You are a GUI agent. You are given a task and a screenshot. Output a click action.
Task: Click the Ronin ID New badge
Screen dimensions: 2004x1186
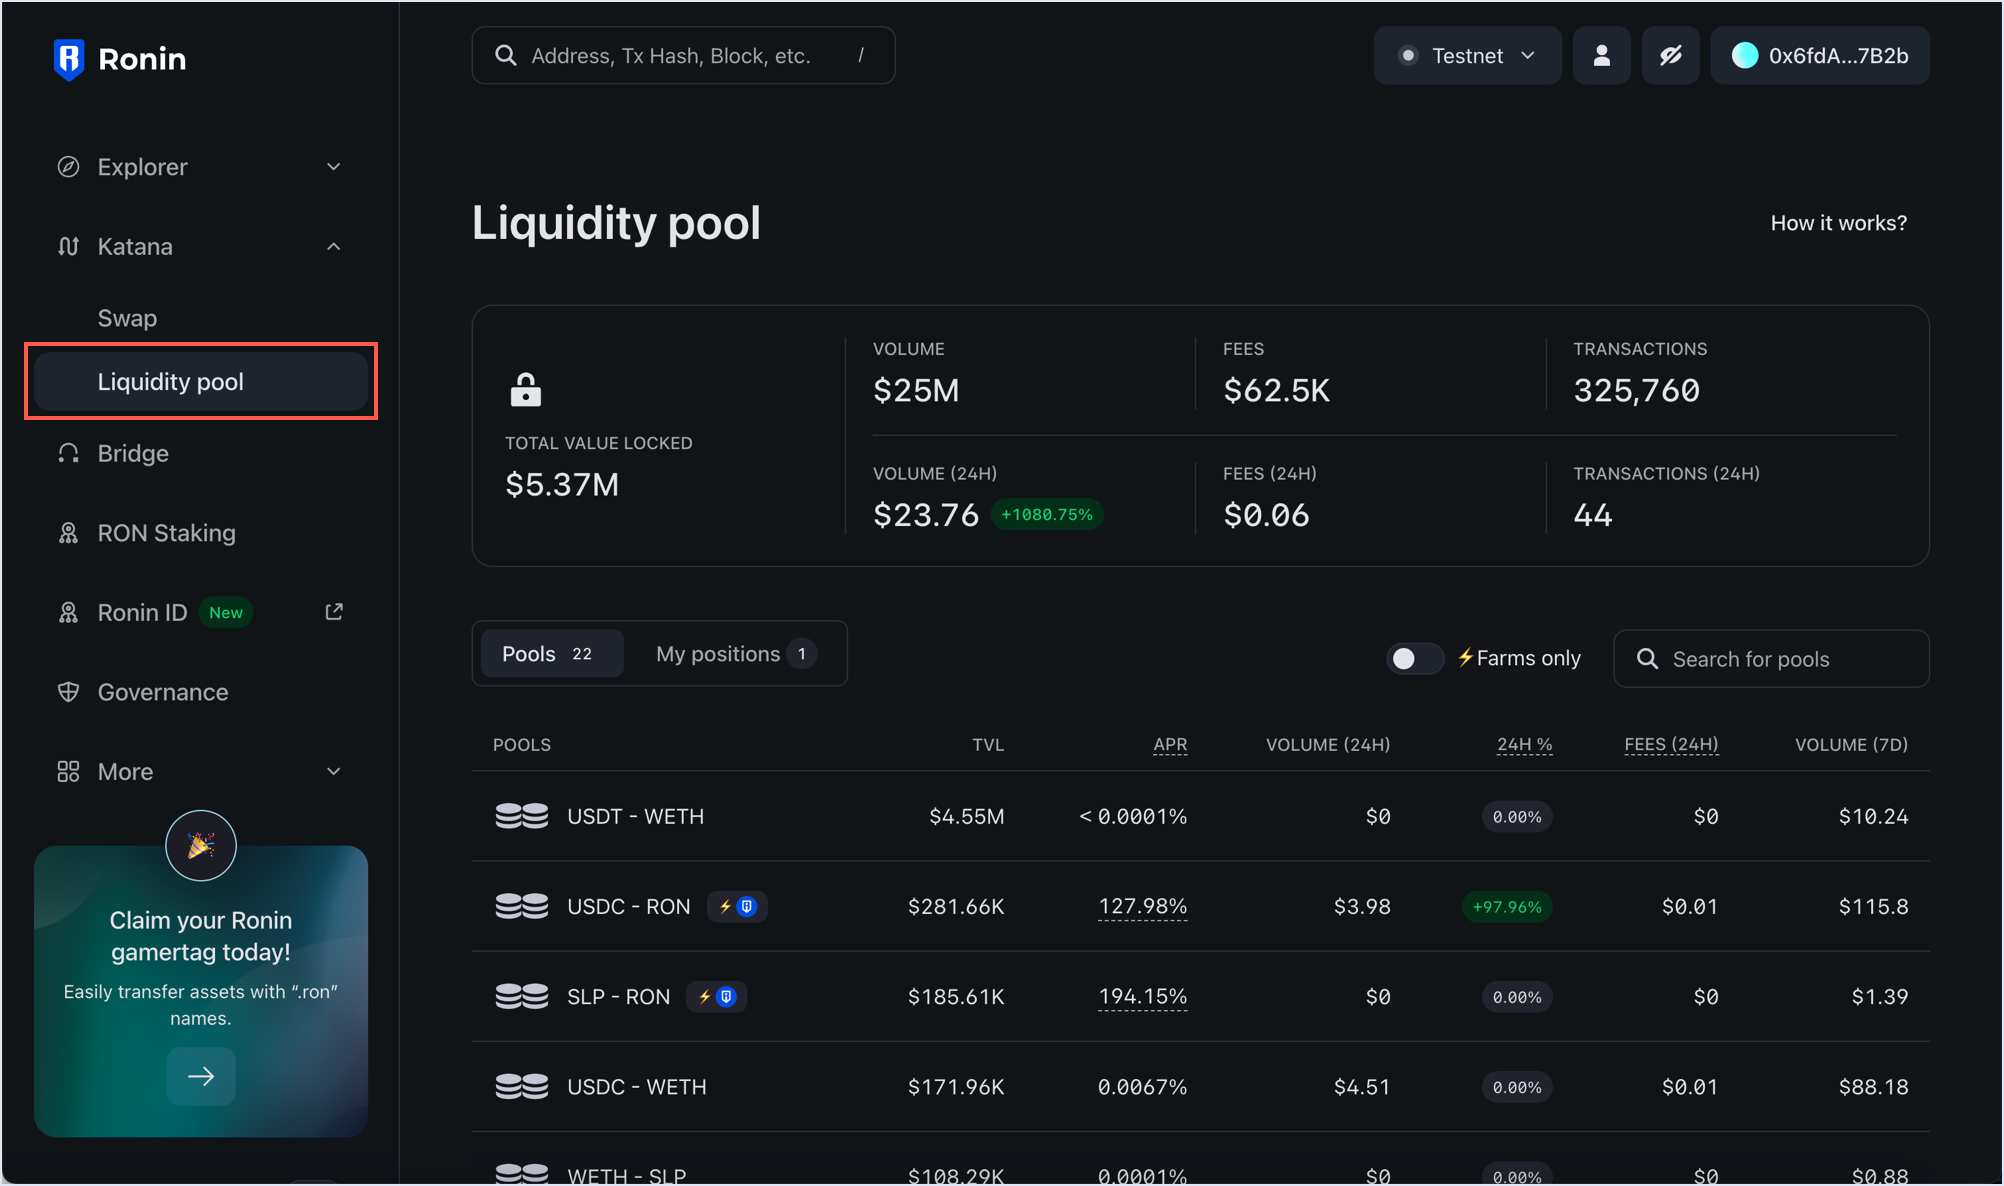[x=226, y=612]
